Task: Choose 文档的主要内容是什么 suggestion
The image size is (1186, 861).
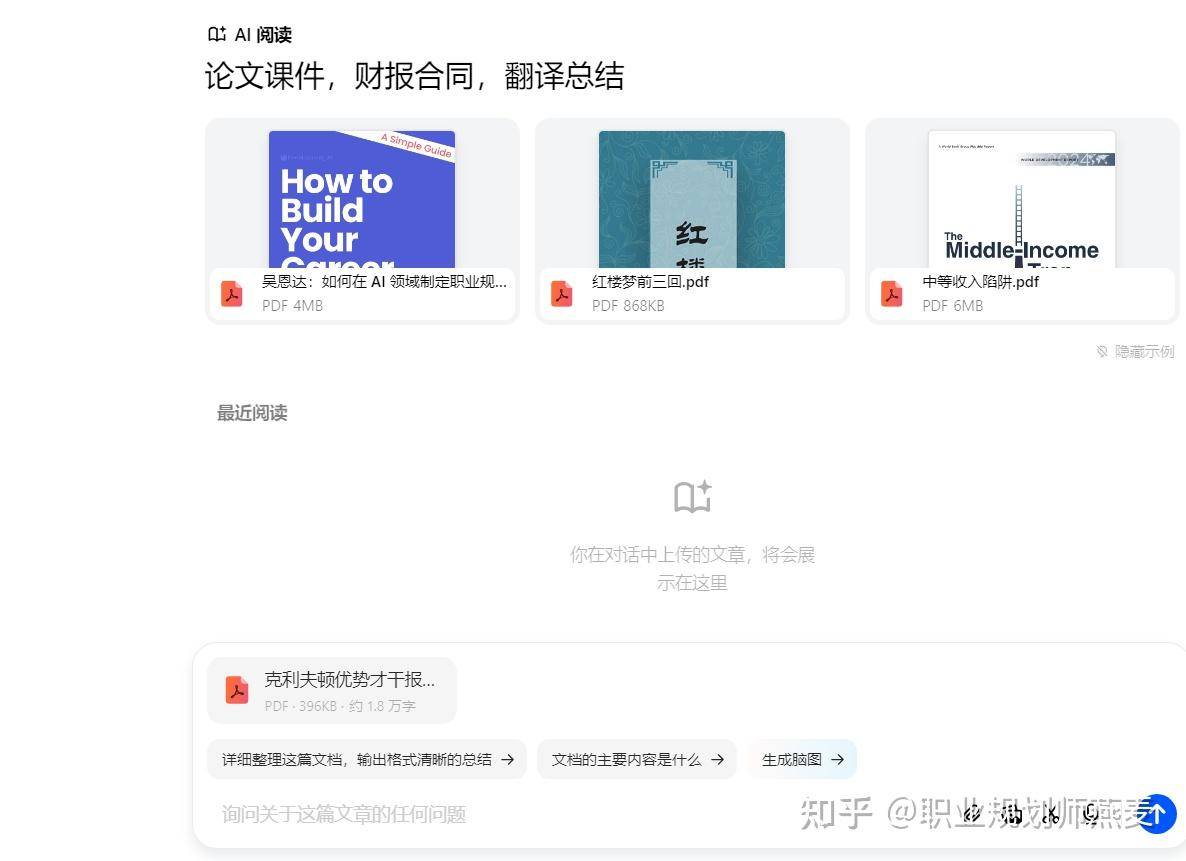Action: [x=637, y=759]
